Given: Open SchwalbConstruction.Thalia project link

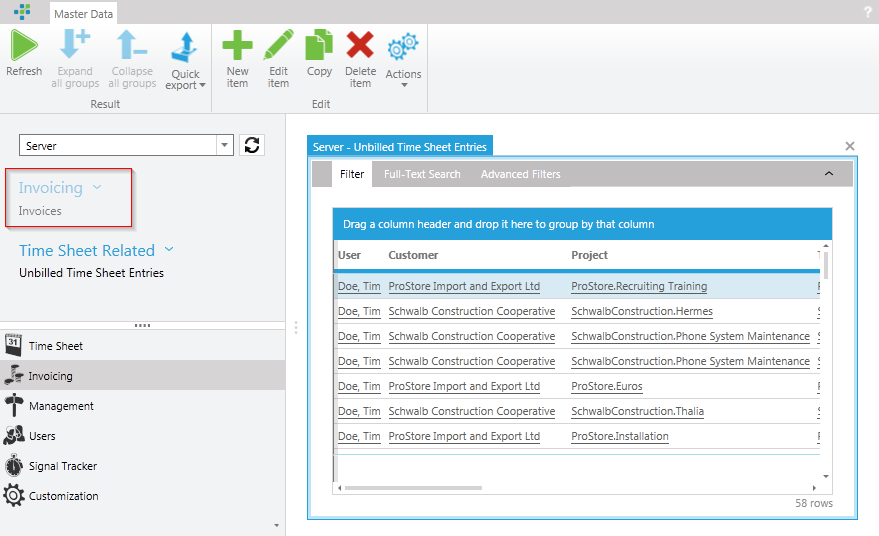Looking at the screenshot, I should point(637,411).
